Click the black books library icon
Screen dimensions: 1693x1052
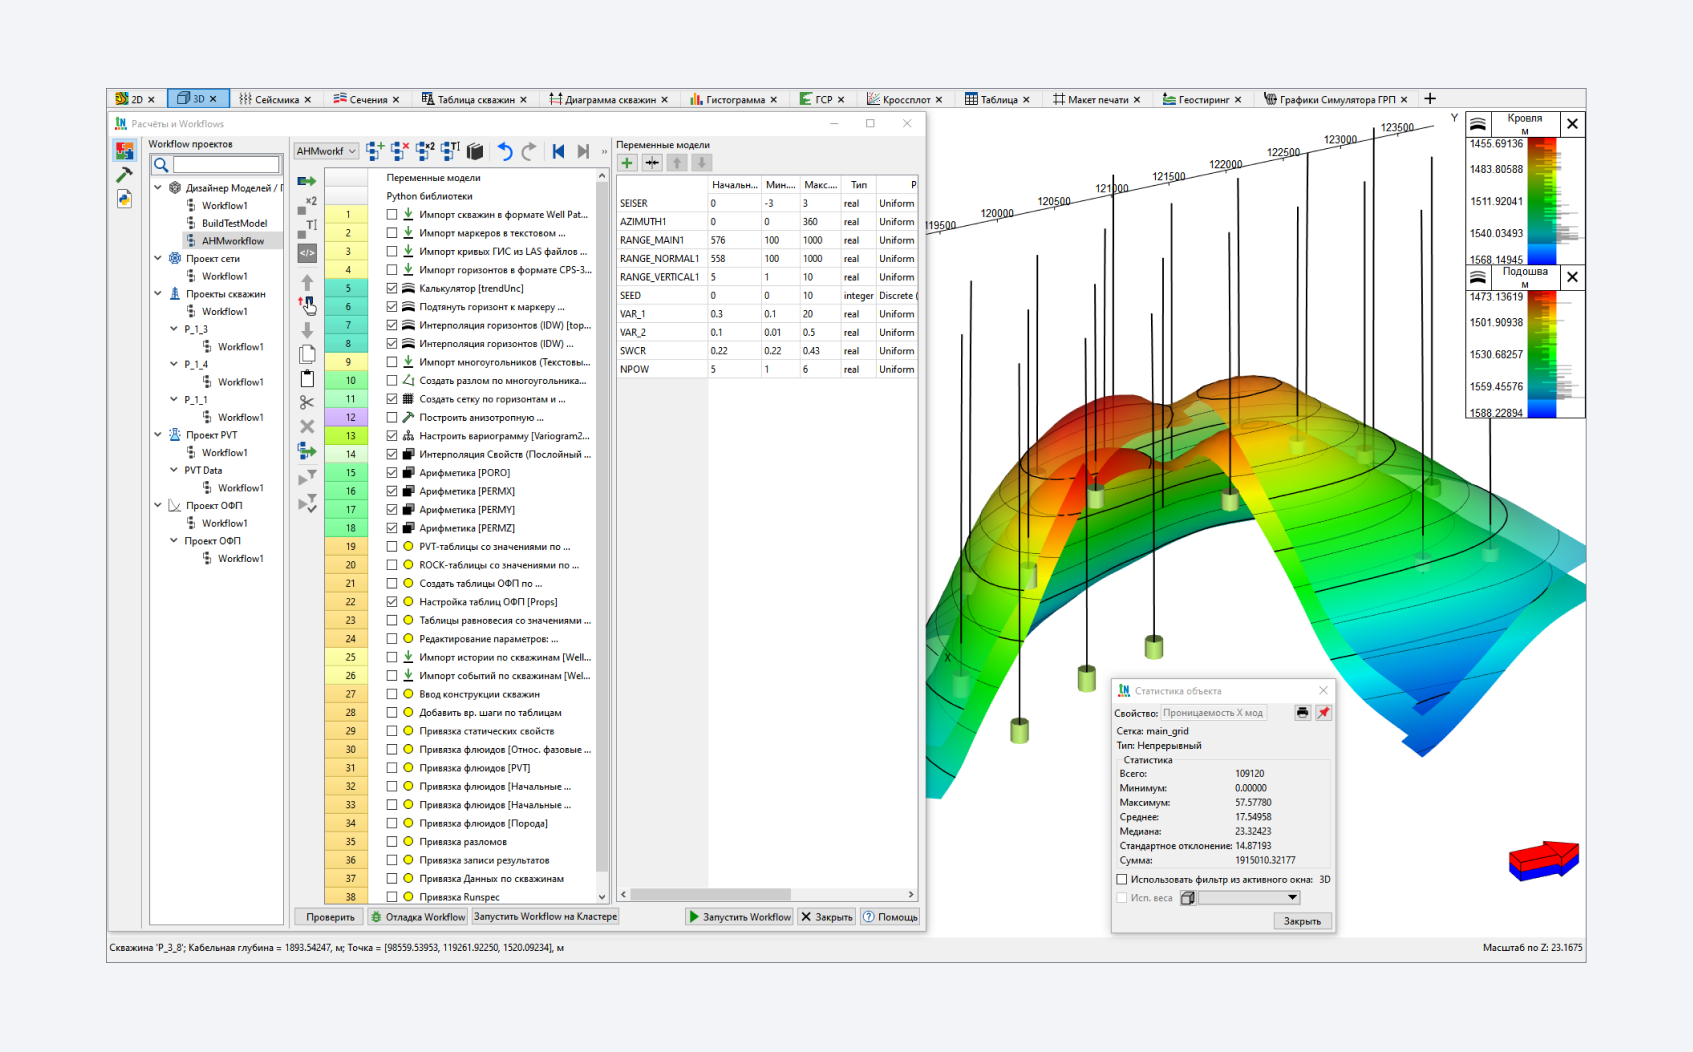(475, 151)
